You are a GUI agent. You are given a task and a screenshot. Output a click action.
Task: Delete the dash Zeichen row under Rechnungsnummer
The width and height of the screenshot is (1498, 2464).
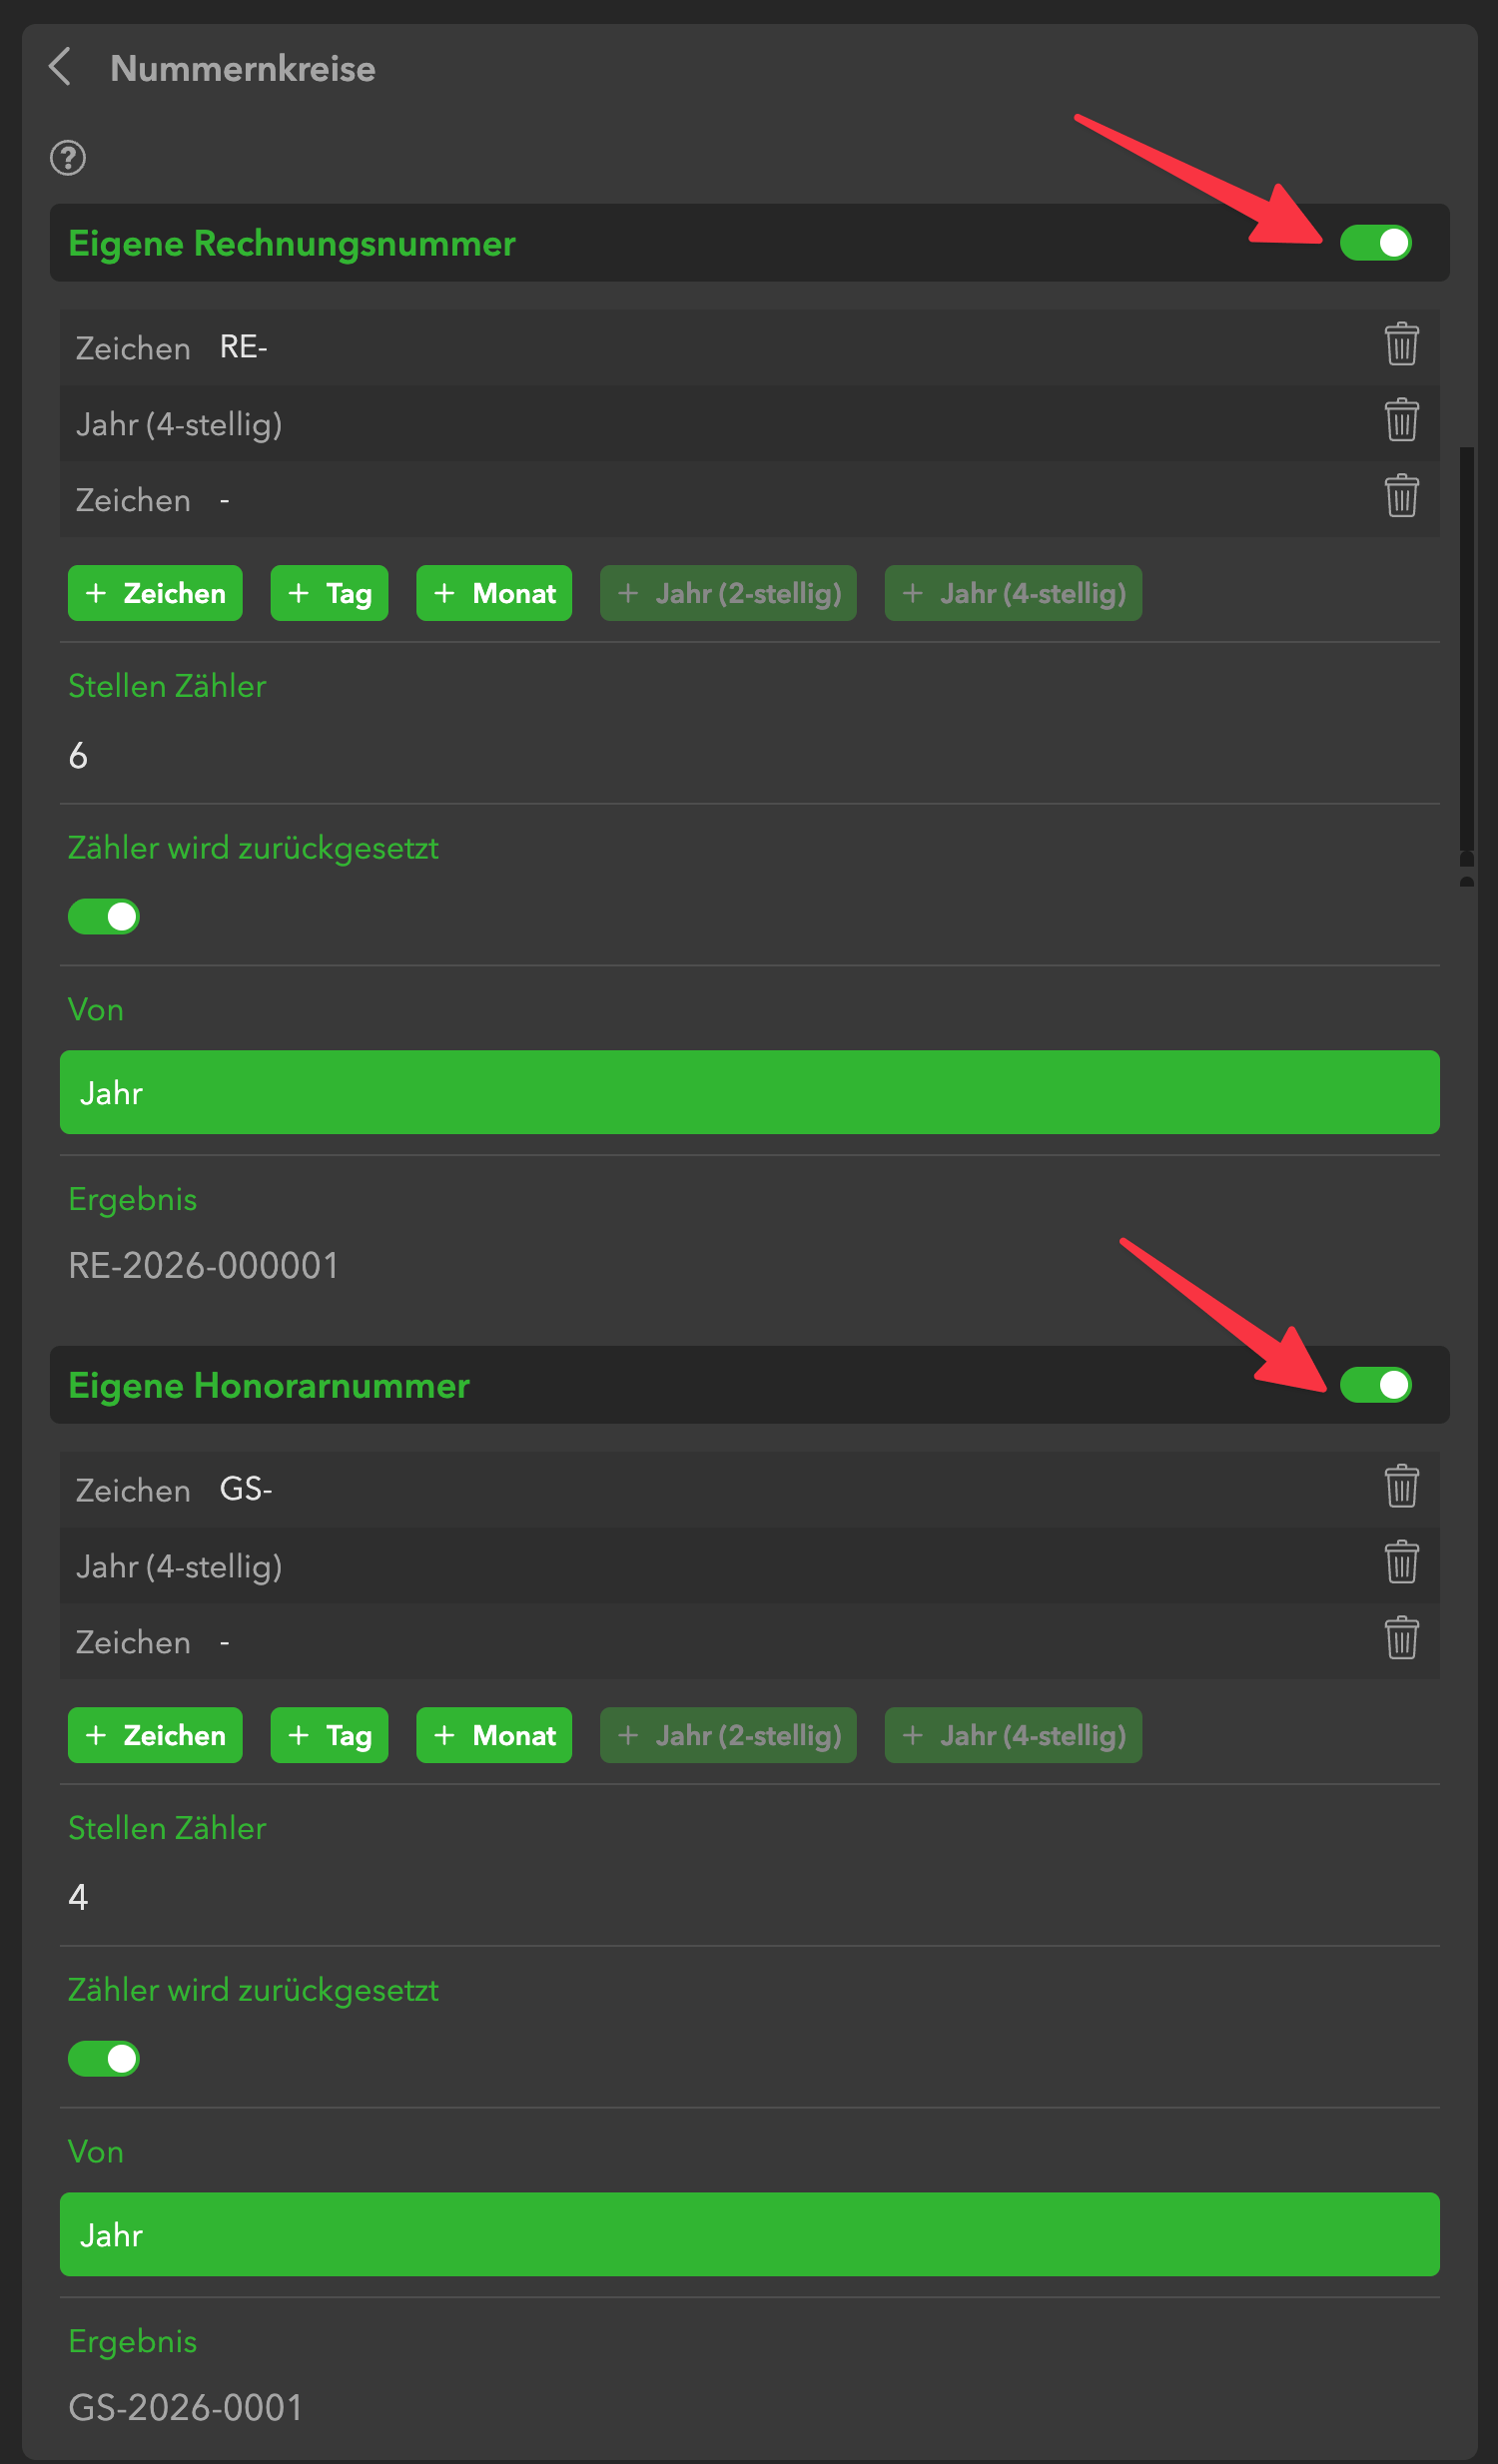click(1400, 497)
